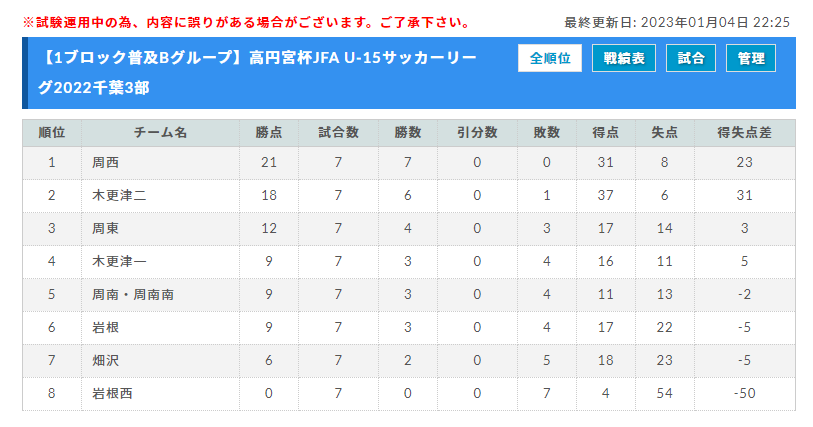Select the 試合数 column header
813x427 pixels.
point(338,133)
